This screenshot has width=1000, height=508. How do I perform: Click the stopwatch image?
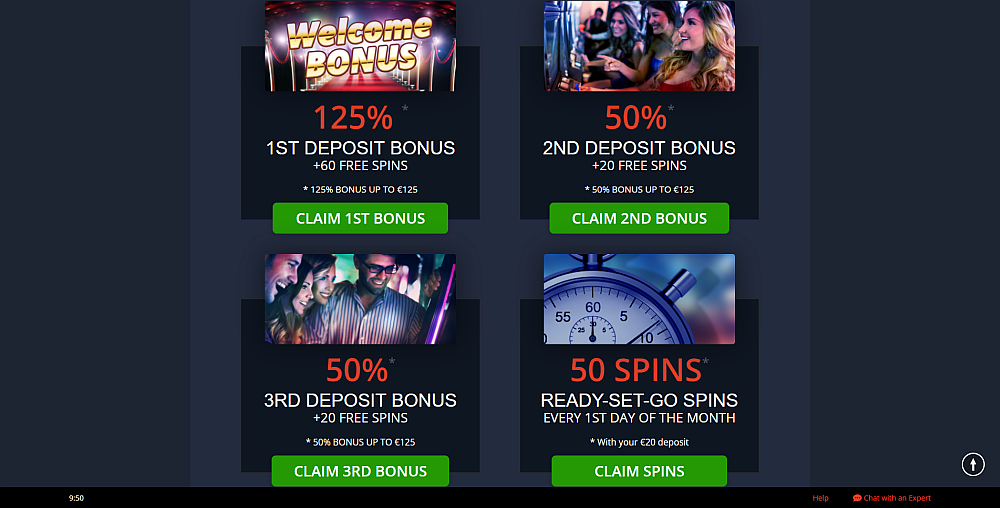(x=639, y=299)
